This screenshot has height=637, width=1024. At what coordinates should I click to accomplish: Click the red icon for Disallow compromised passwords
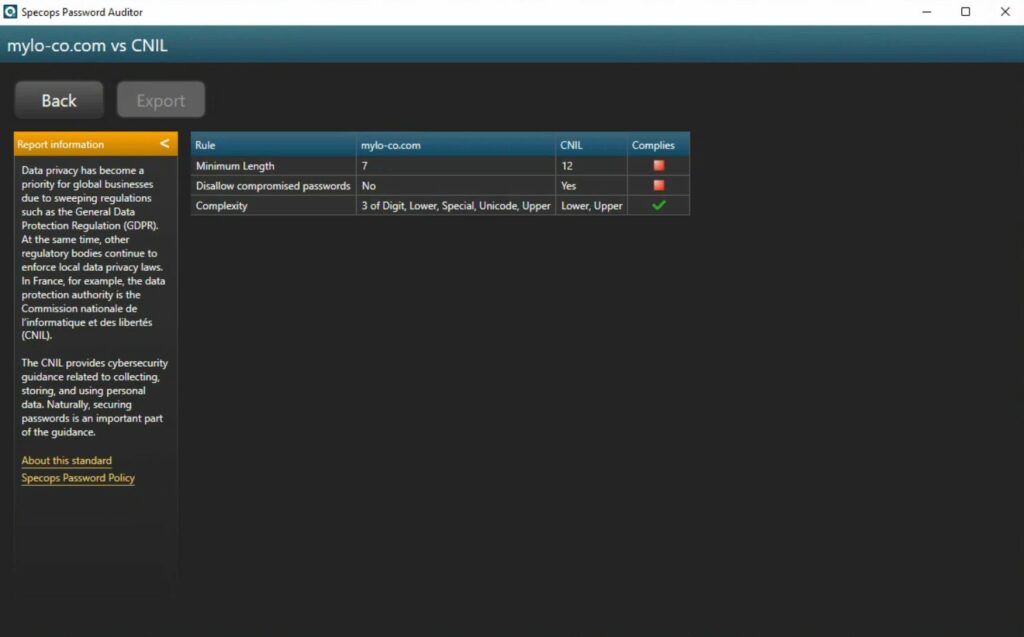point(659,186)
